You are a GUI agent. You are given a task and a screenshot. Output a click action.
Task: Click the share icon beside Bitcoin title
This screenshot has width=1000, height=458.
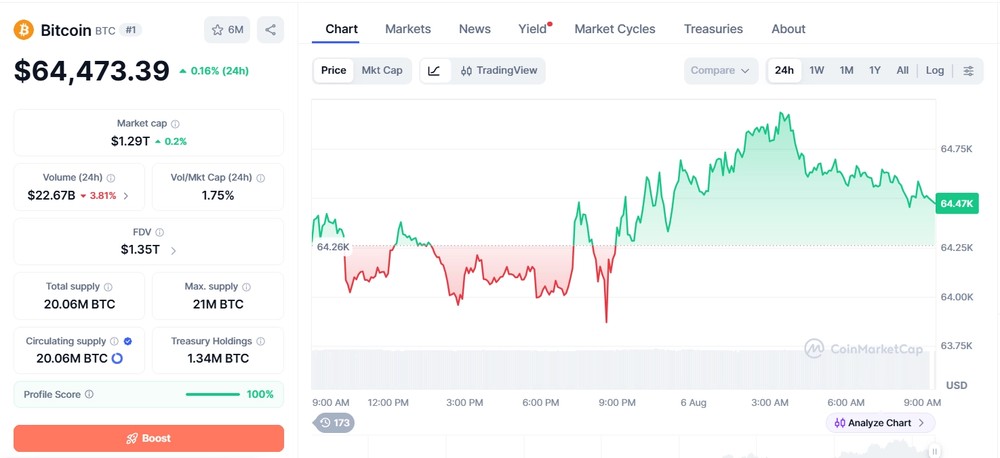point(270,30)
